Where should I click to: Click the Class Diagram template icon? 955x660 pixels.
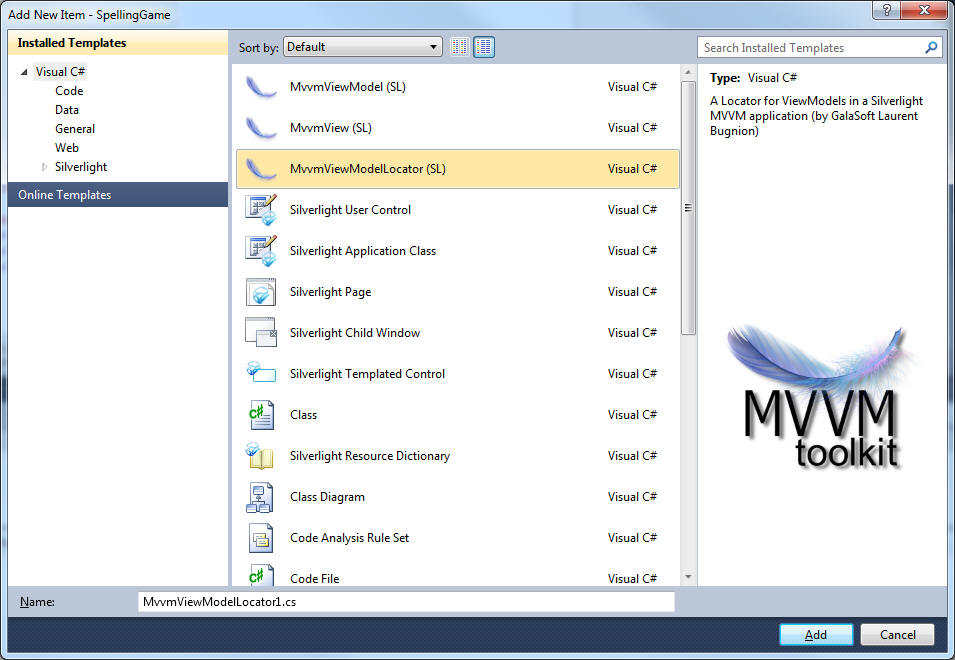point(261,496)
